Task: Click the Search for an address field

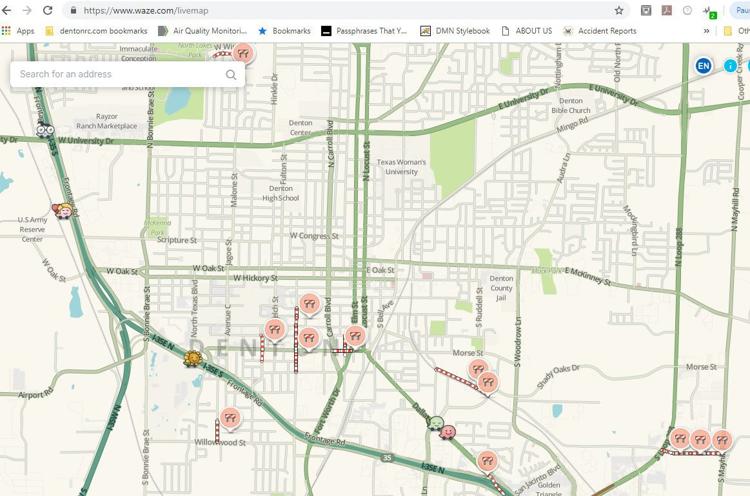Action: coord(127,74)
